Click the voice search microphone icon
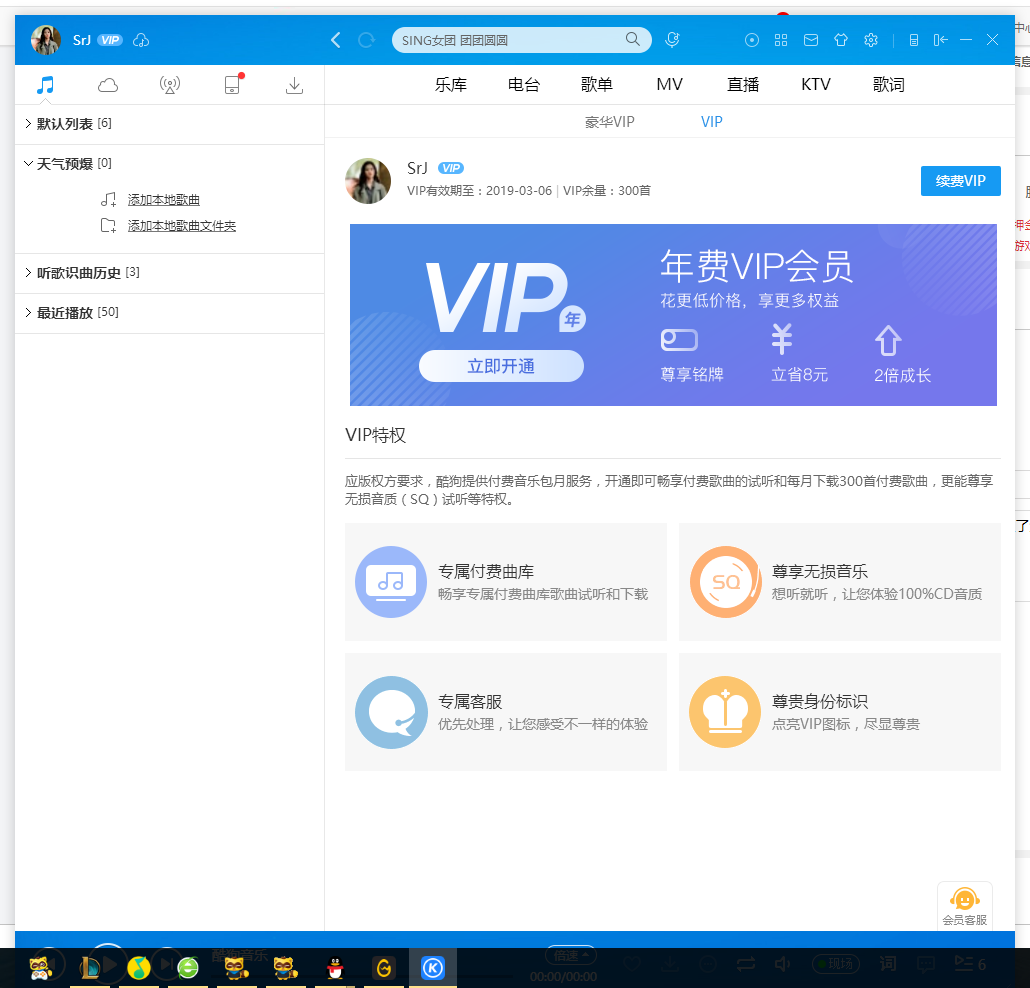 point(672,40)
